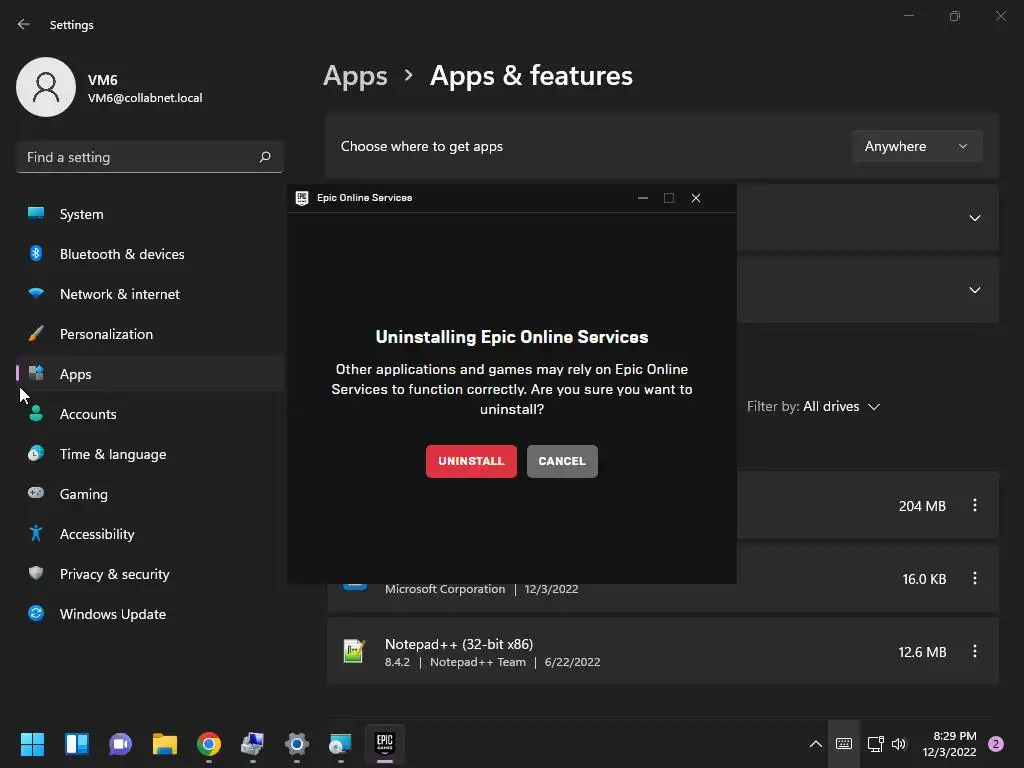The image size is (1024, 768).
Task: Focus the Find a setting search box
Action: coord(150,157)
